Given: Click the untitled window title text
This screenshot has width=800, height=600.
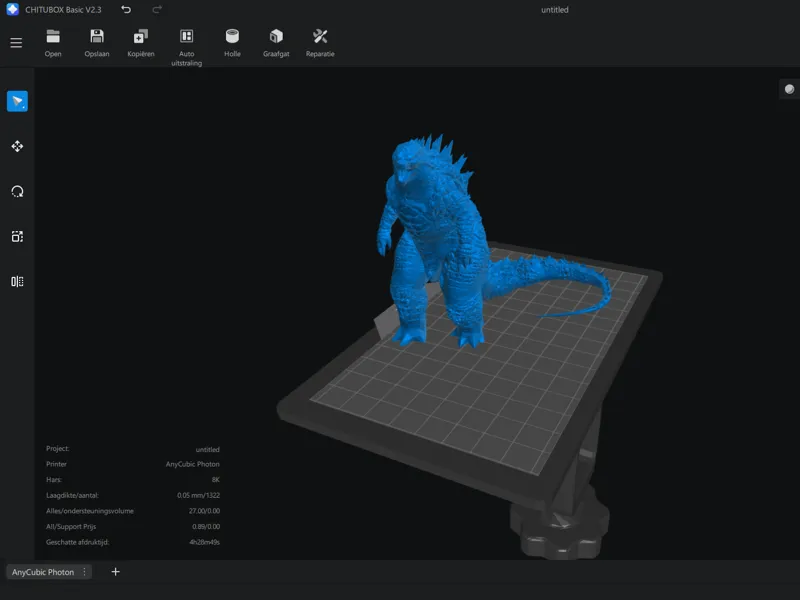Looking at the screenshot, I should pos(555,10).
